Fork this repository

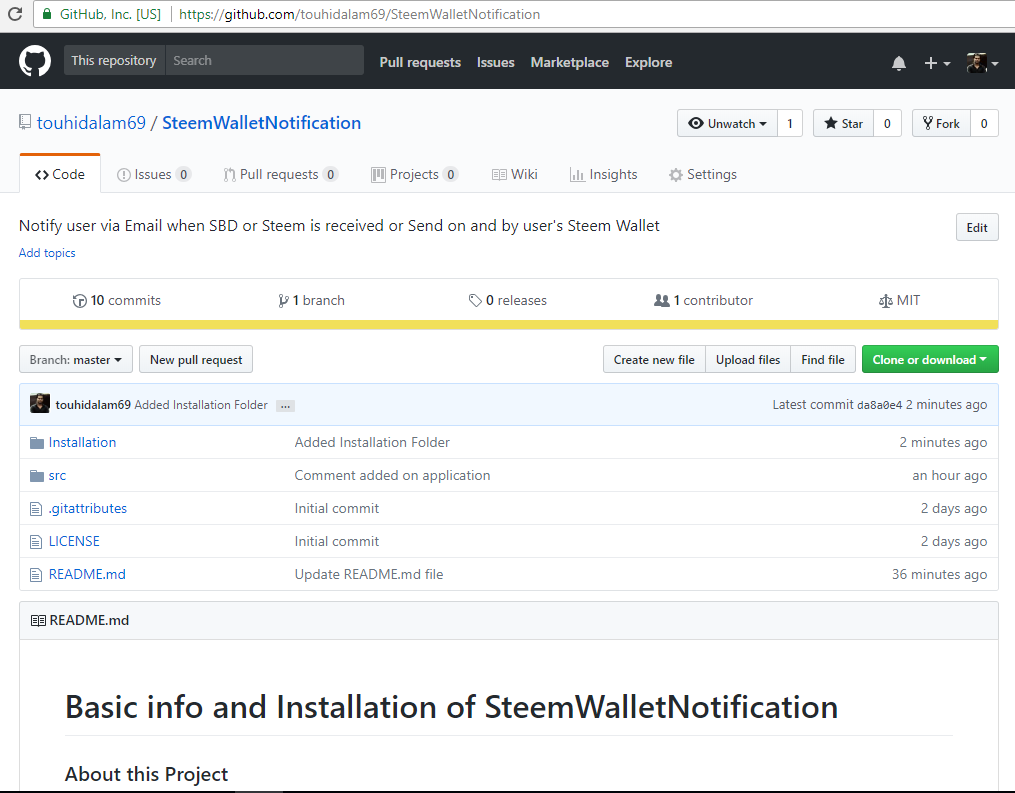click(941, 123)
